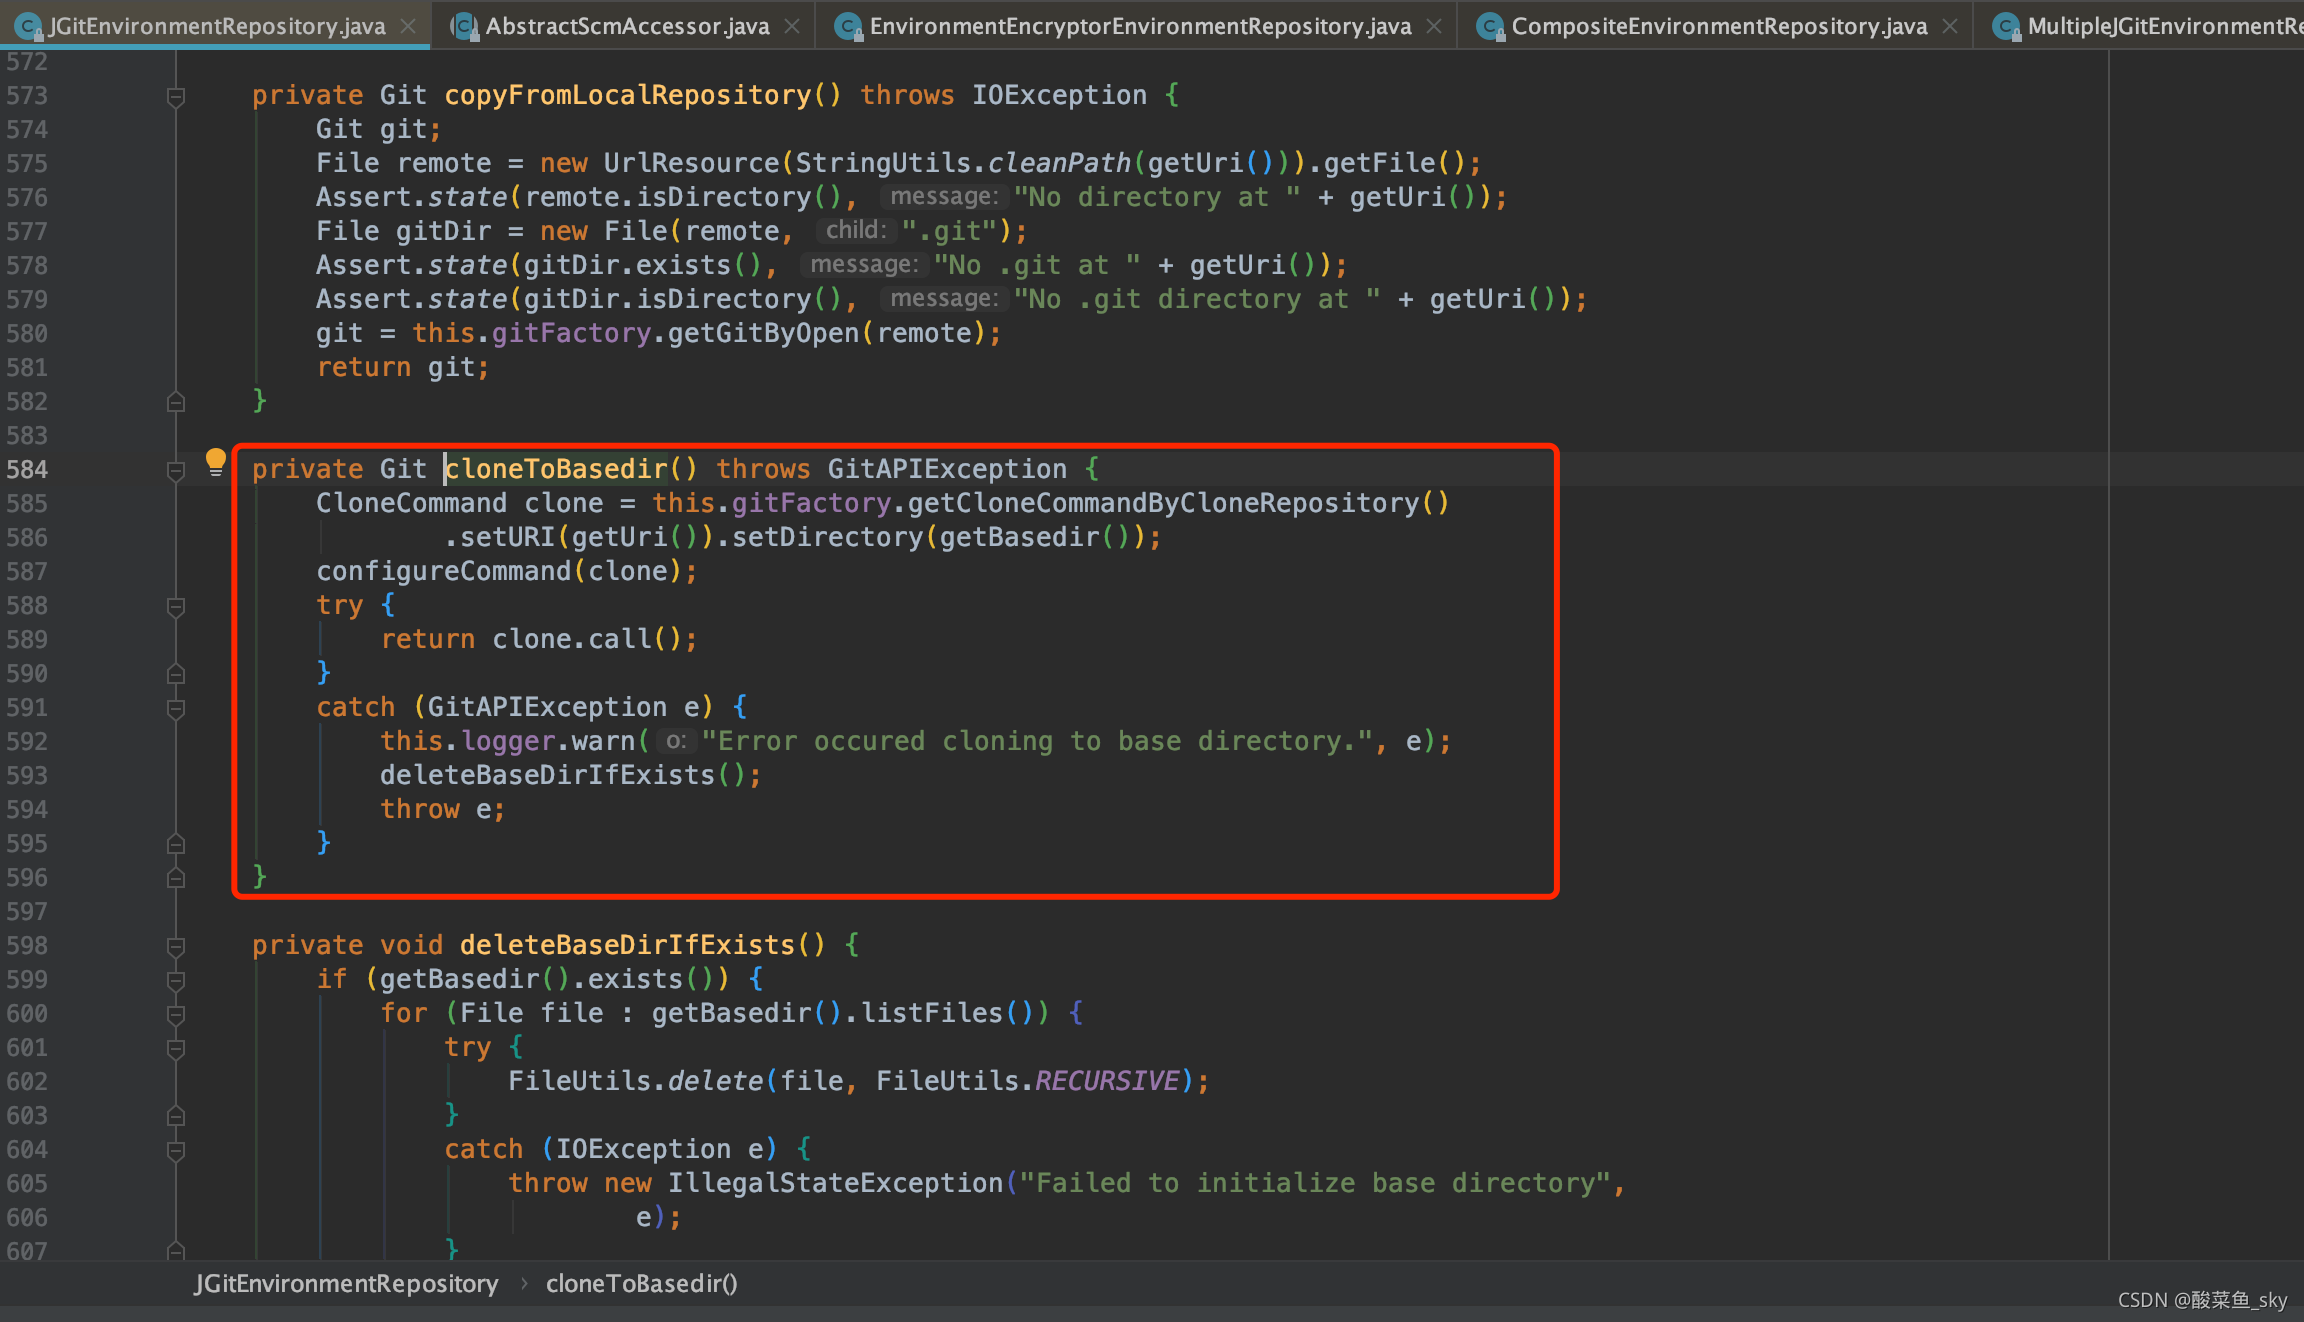The height and width of the screenshot is (1322, 2304).
Task: Click cloneToBasedir() in the breadcrumb bar
Action: click(x=641, y=1283)
